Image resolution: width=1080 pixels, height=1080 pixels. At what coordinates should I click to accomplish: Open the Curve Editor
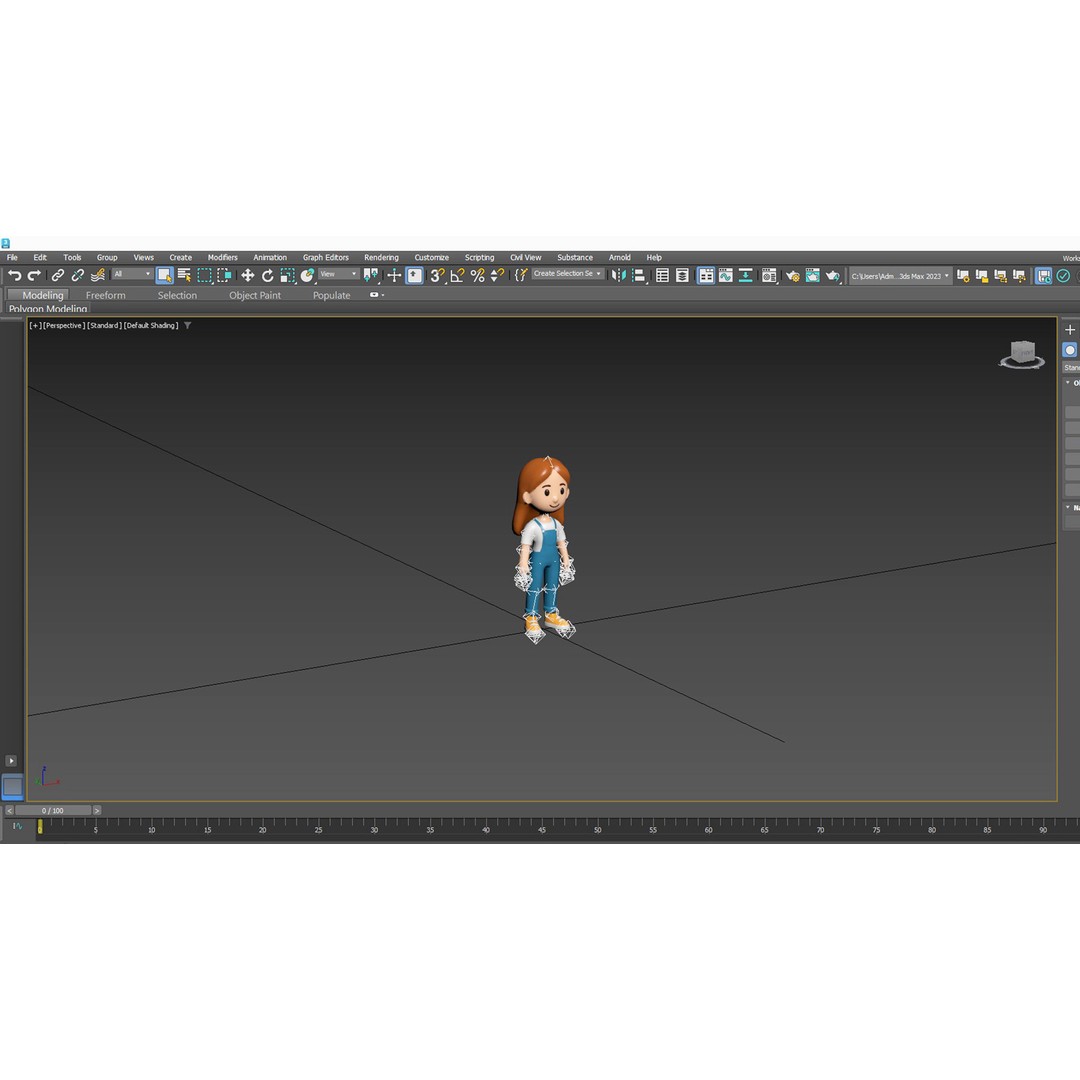point(725,275)
